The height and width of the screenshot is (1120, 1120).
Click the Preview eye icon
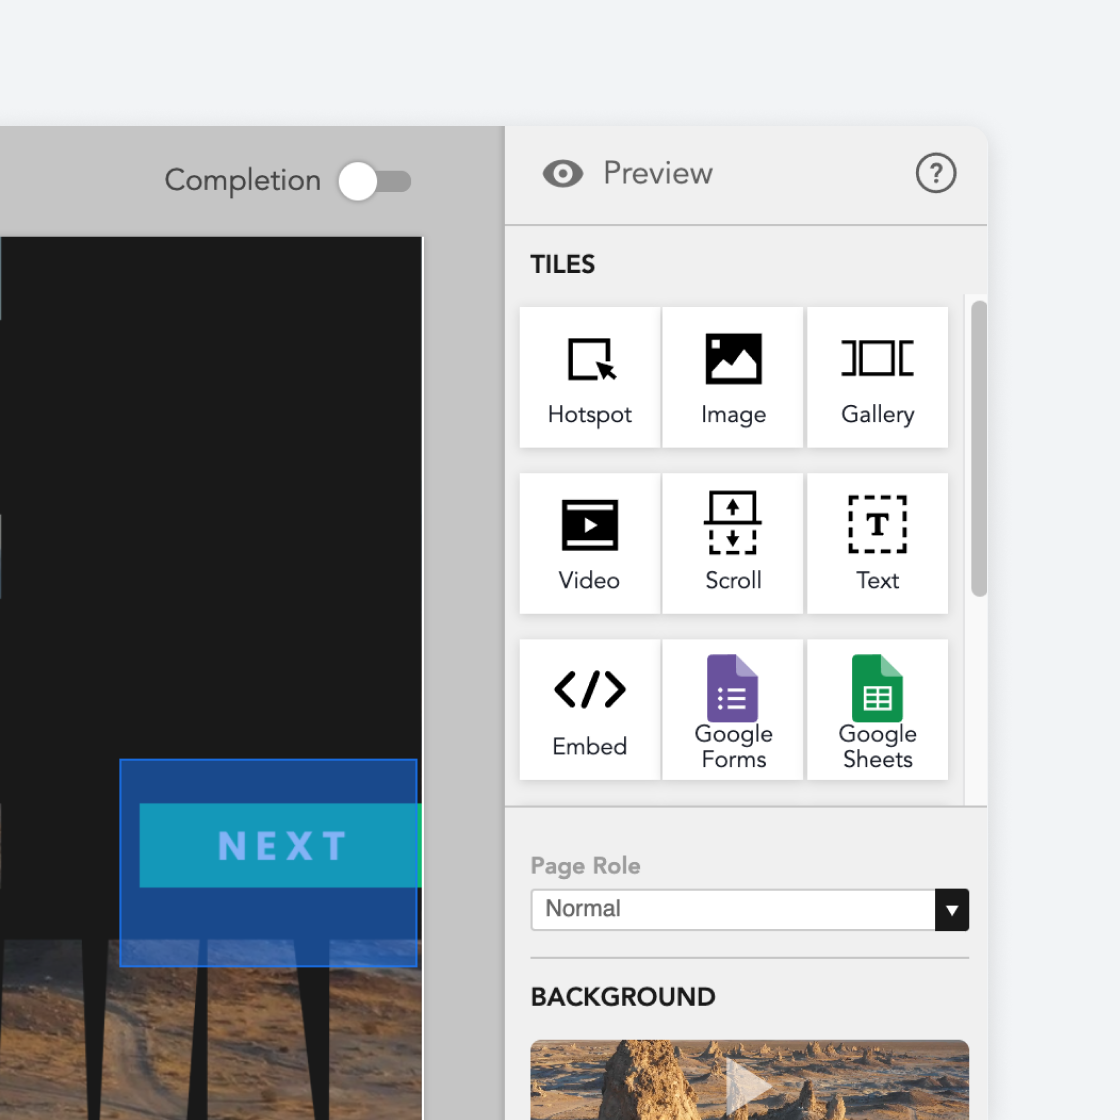562,174
